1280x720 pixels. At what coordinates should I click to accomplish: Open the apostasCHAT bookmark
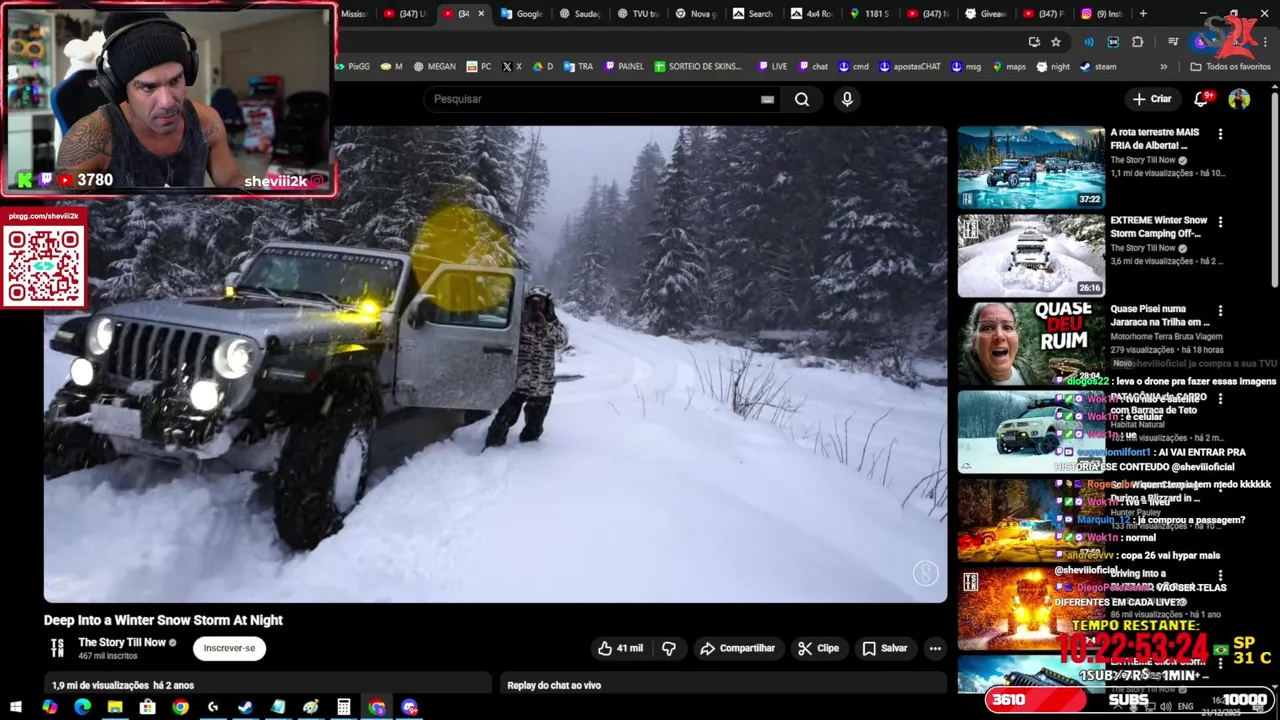910,67
